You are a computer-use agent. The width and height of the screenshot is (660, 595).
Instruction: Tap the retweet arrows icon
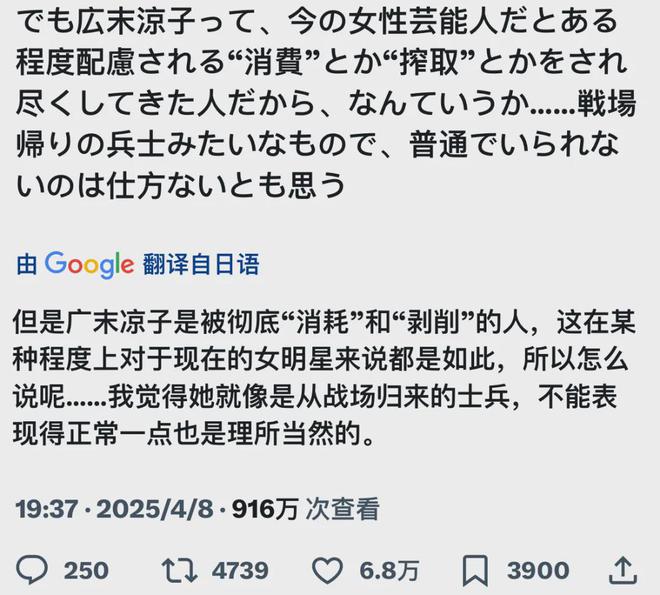point(180,571)
